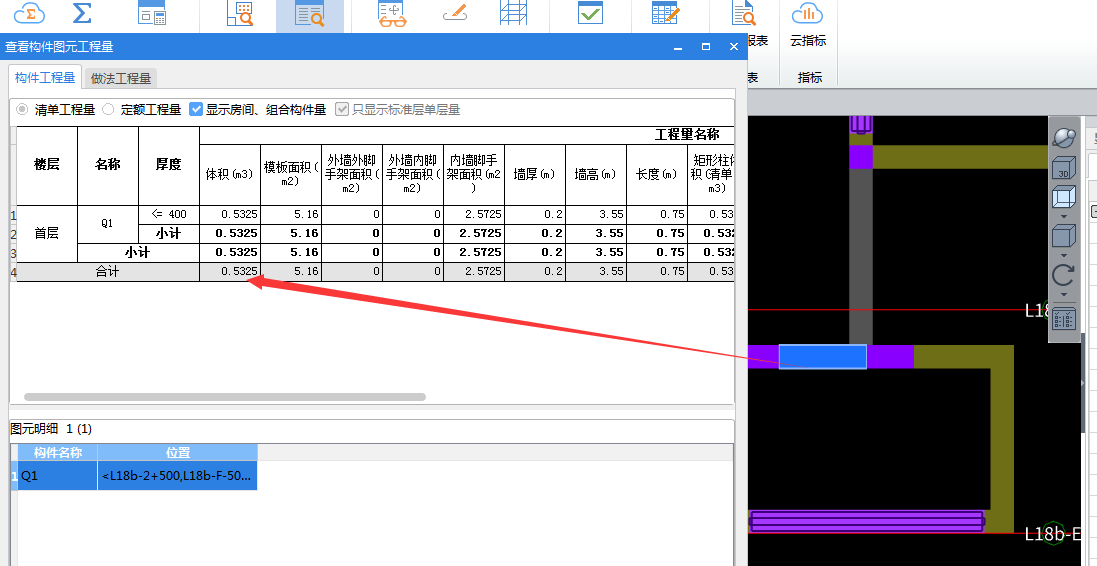The image size is (1097, 566).
Task: Switch to the 做法工程量 tab
Action: tap(121, 78)
